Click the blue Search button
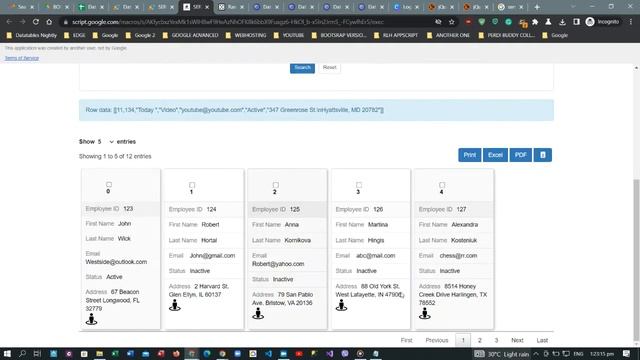The image size is (640, 360). (302, 68)
